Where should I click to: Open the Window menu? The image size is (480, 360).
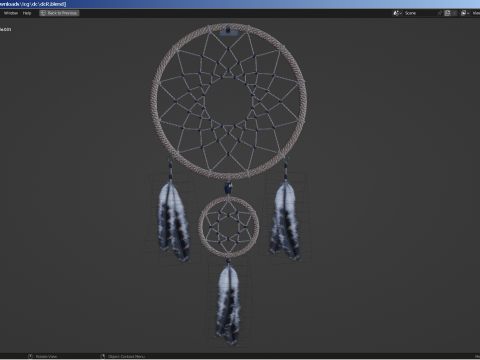(x=11, y=13)
